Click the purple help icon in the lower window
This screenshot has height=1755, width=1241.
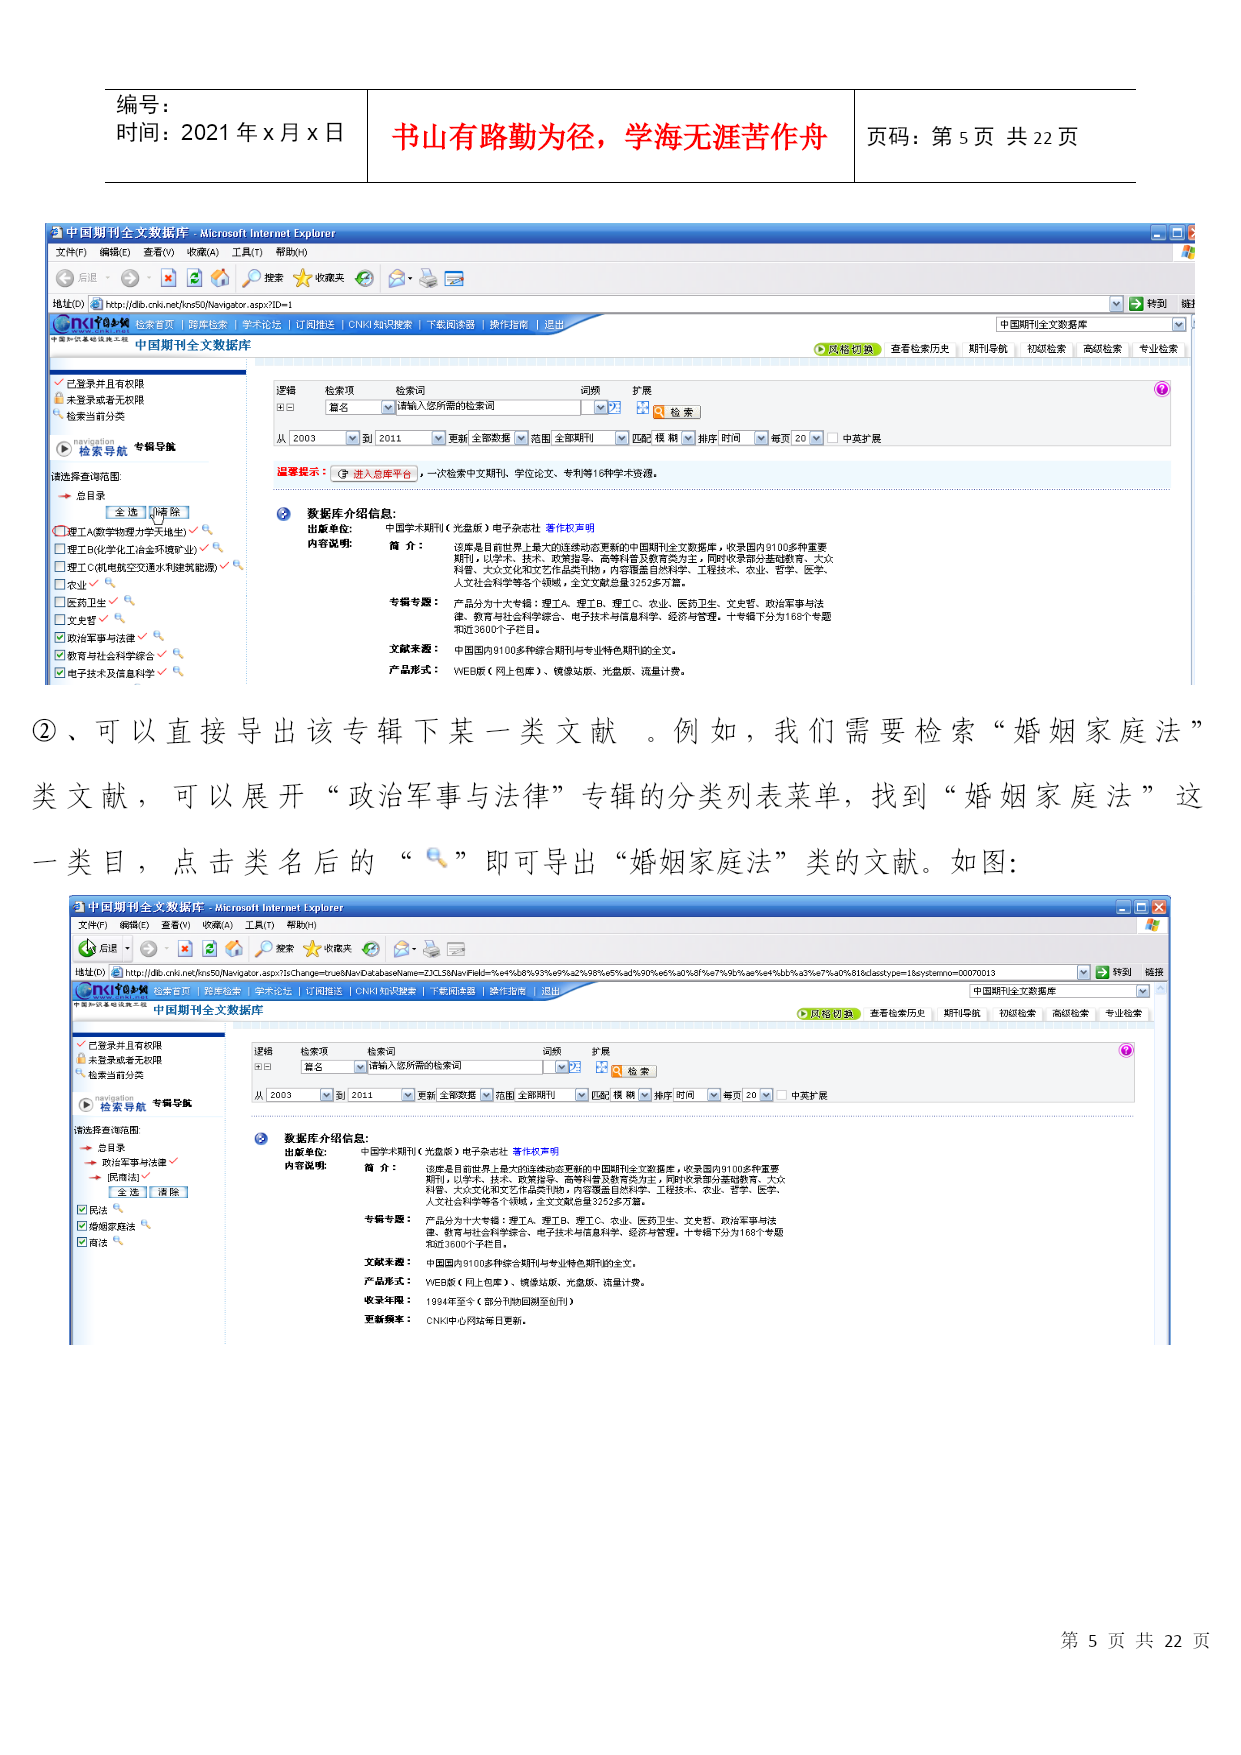pos(1127,1050)
